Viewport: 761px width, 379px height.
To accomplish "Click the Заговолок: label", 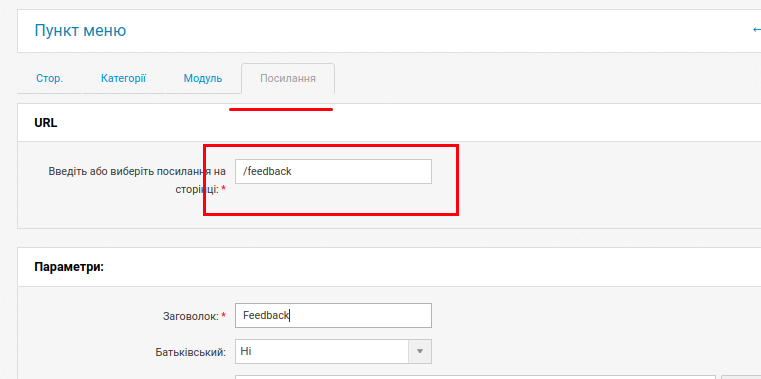I will [195, 316].
